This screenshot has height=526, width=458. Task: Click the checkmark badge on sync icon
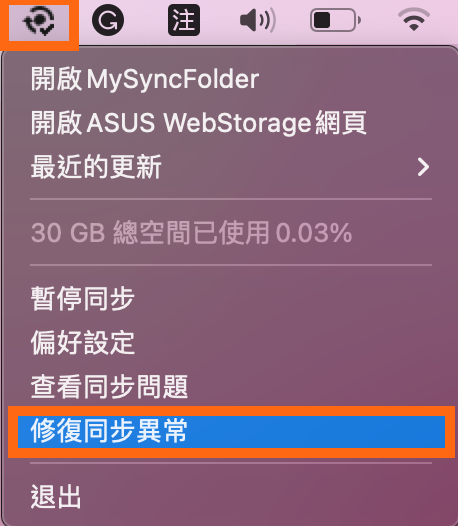coord(47,31)
